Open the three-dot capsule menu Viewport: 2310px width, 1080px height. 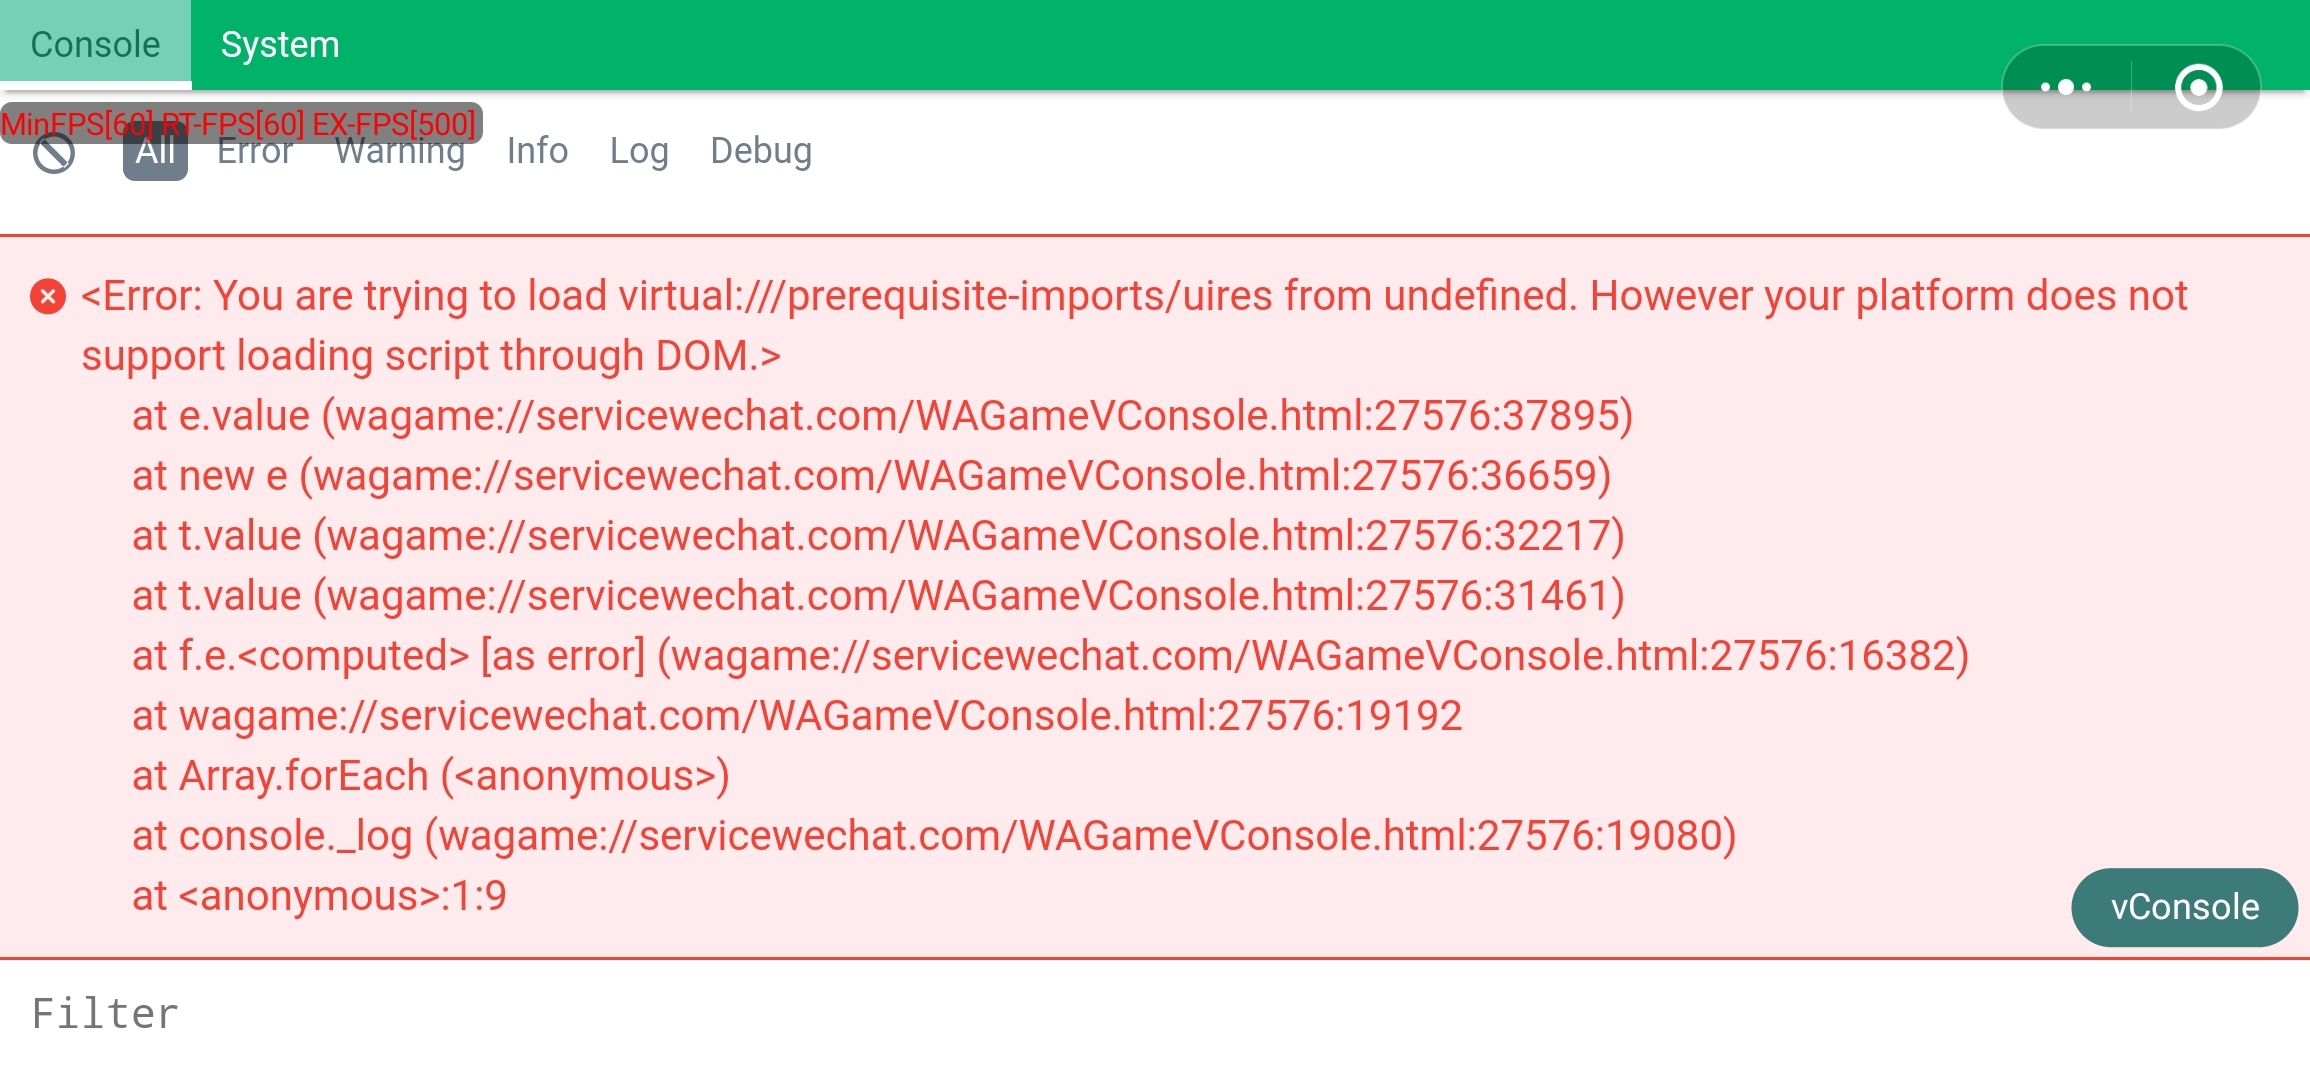coord(2066,87)
